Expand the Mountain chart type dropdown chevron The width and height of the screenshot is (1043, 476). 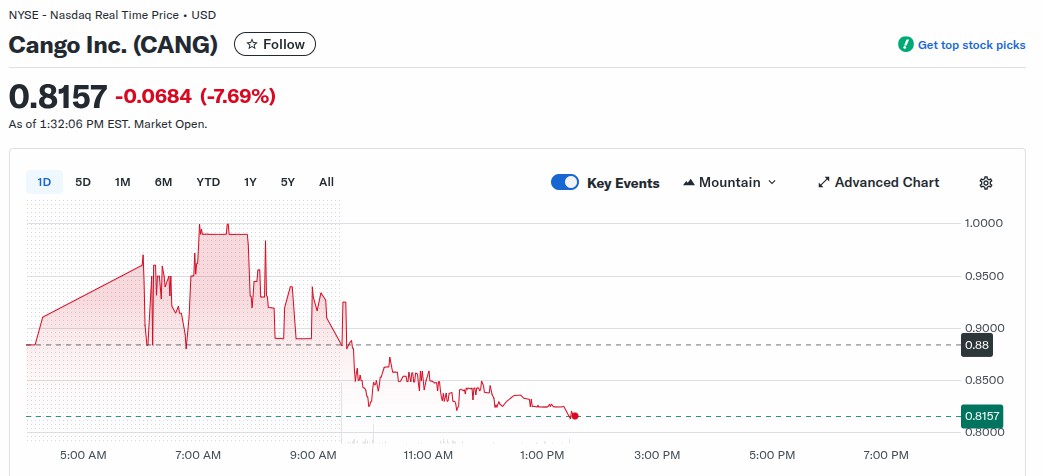click(771, 183)
